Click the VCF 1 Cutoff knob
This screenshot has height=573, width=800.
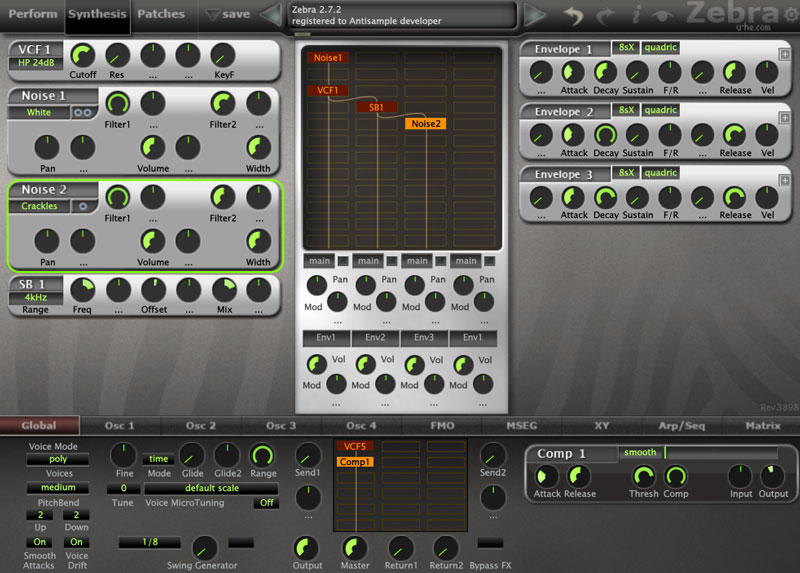point(83,55)
